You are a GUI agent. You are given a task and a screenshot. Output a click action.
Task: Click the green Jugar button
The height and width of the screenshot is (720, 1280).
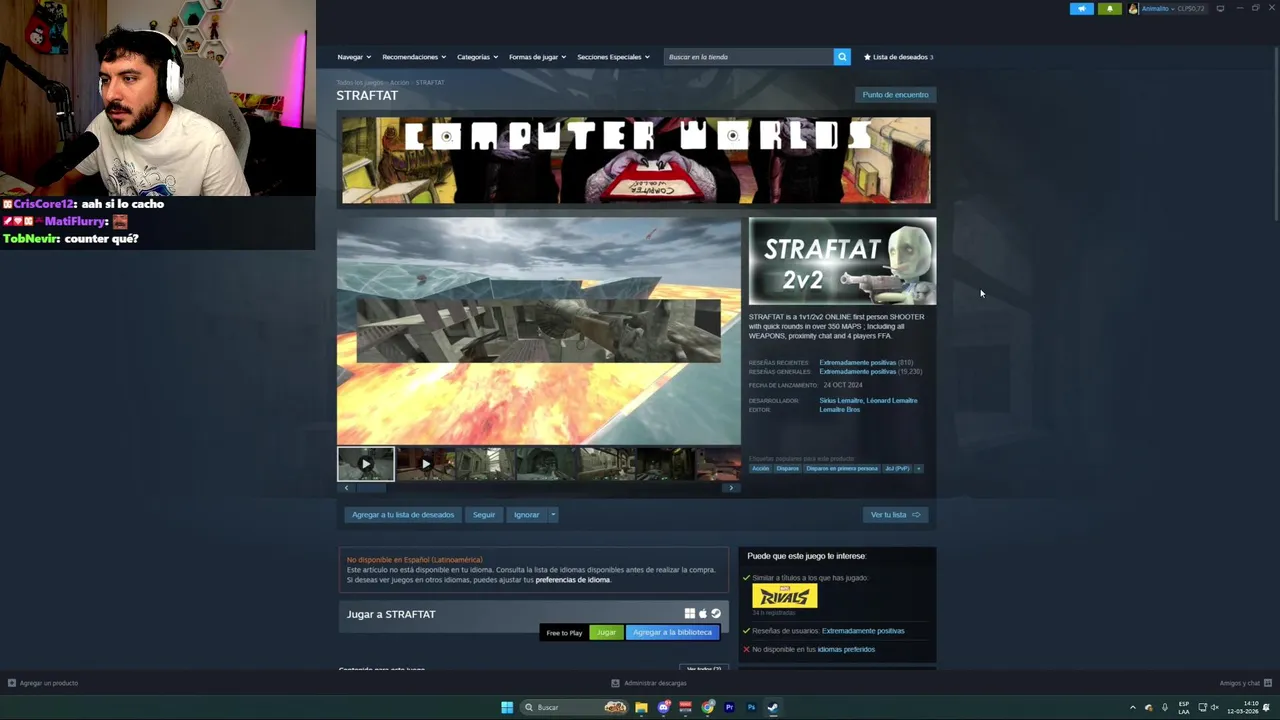[606, 632]
